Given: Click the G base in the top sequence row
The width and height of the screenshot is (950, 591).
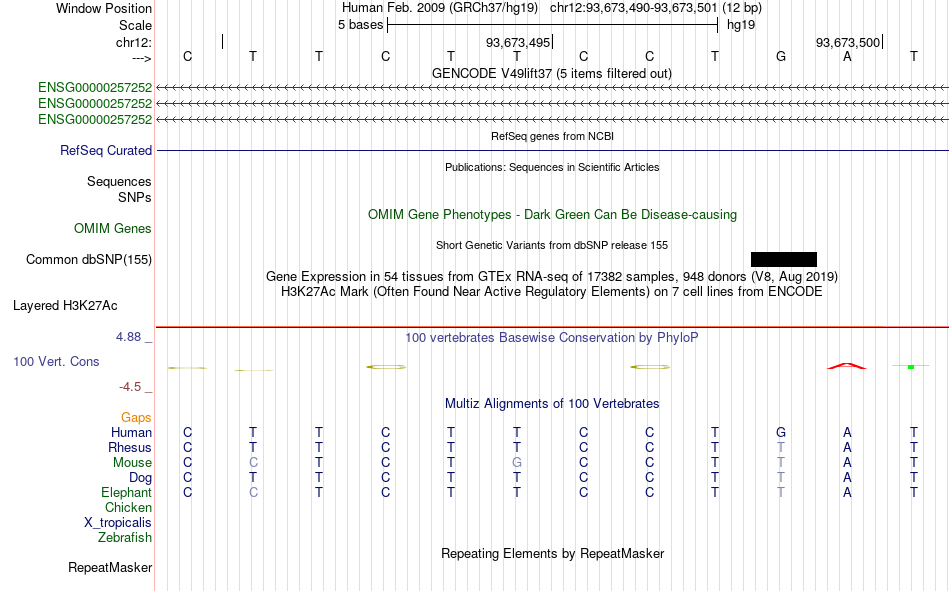Looking at the screenshot, I should [781, 56].
